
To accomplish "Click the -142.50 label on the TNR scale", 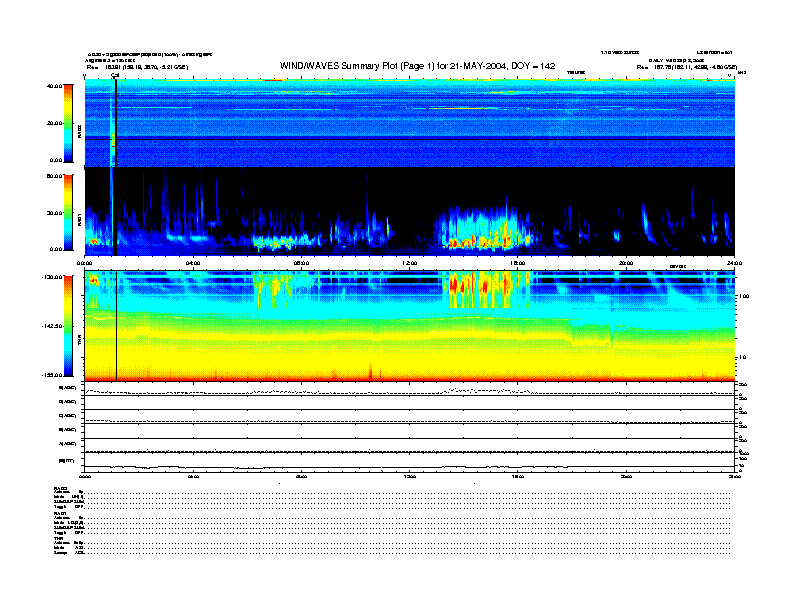I will click(x=52, y=326).
